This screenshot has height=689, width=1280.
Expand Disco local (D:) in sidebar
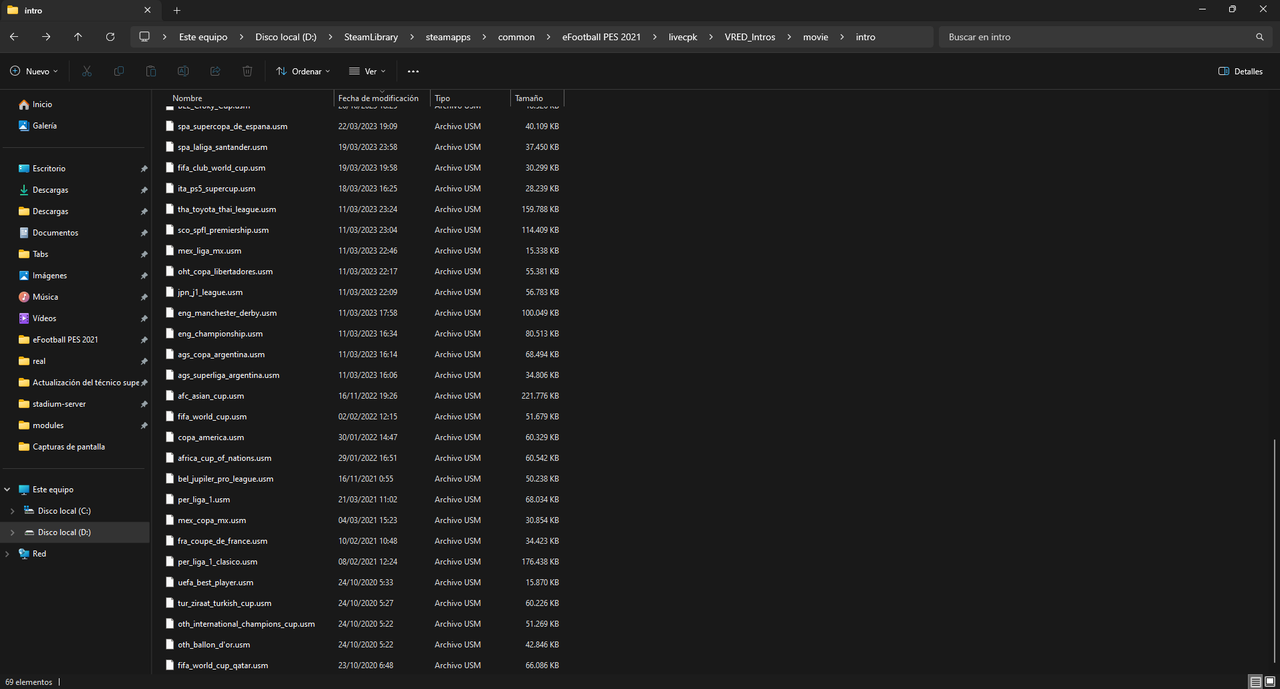point(12,532)
